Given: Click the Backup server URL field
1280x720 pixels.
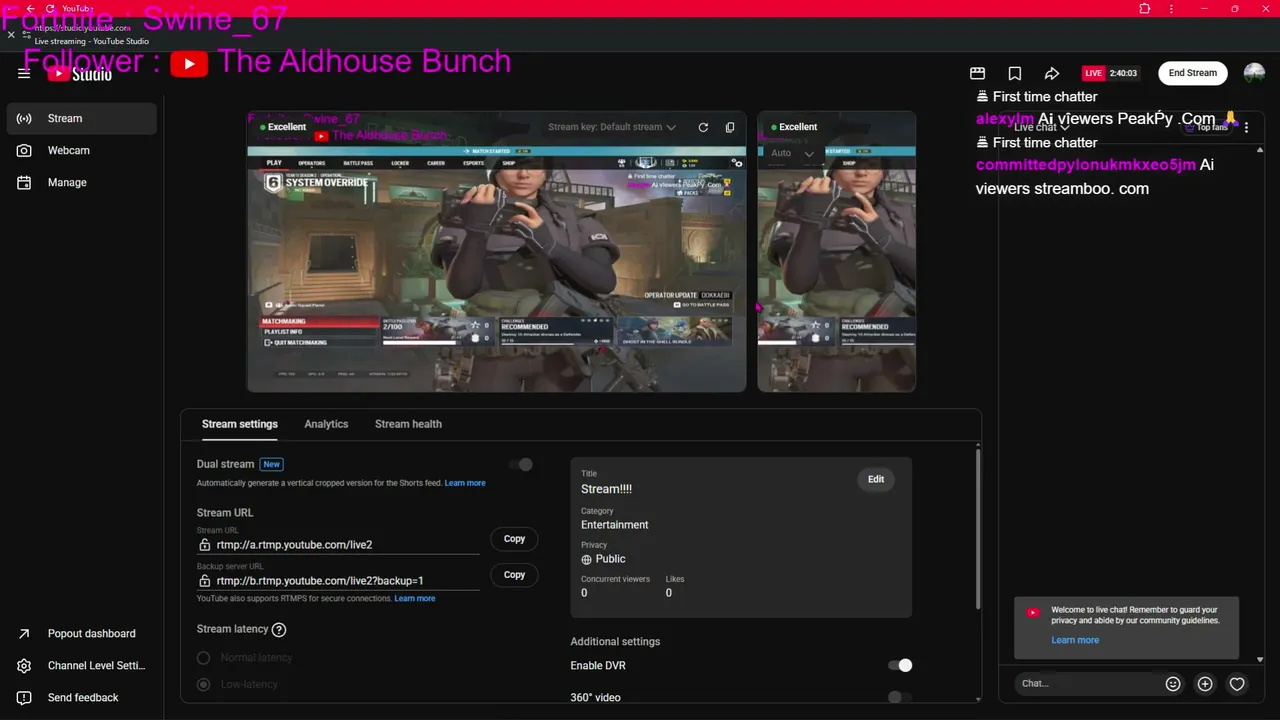Looking at the screenshot, I should 338,581.
